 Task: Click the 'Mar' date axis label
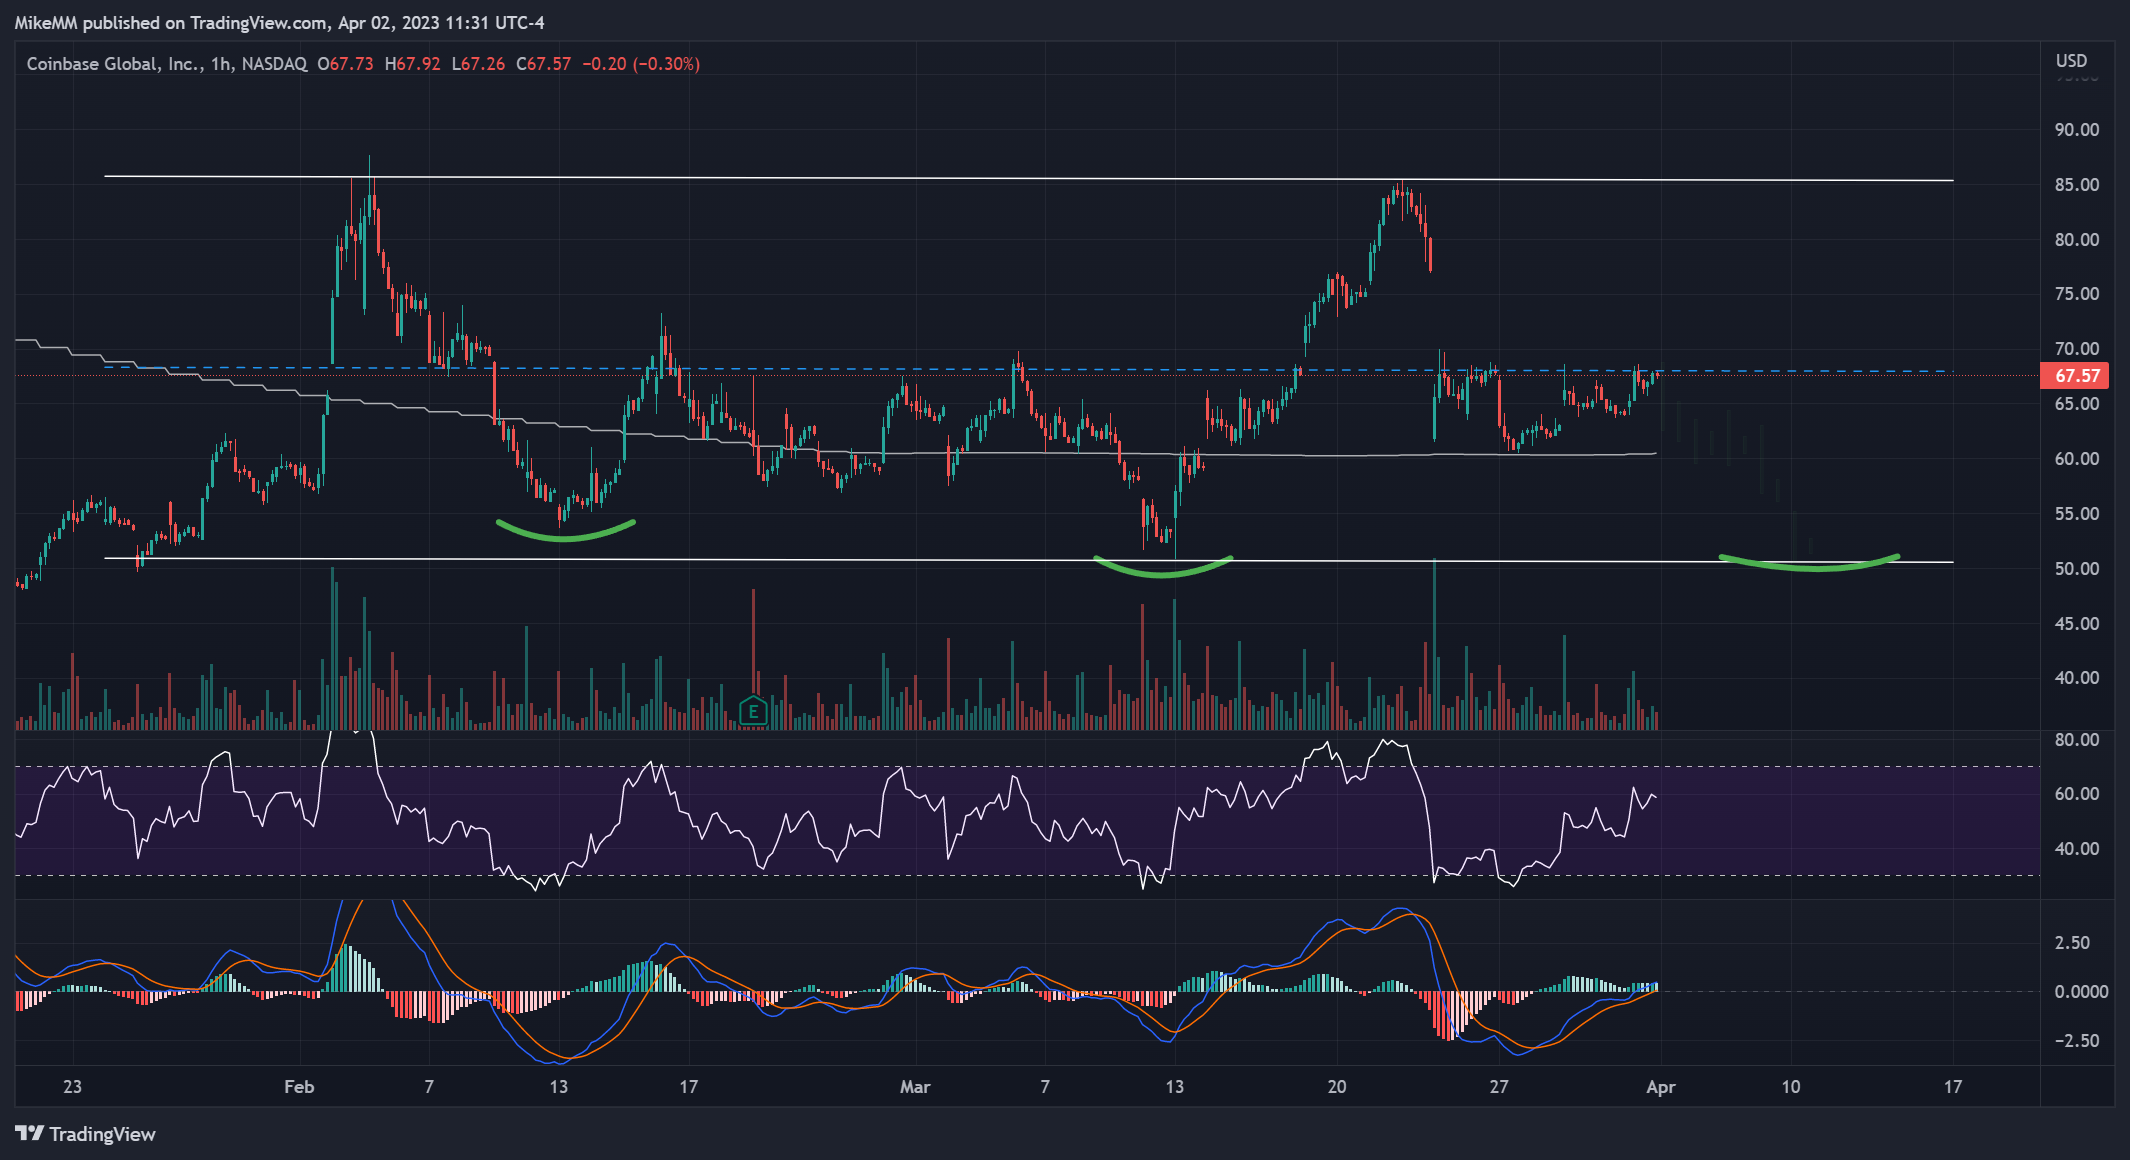point(915,1087)
